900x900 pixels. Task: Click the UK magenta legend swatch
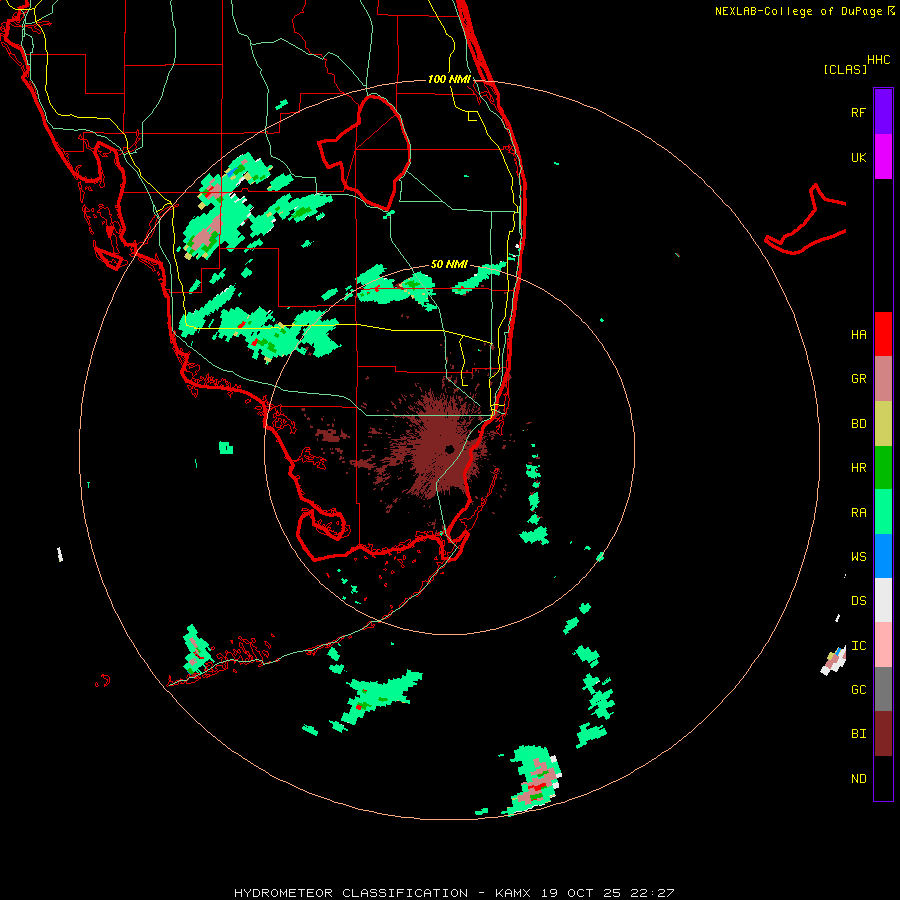coord(883,157)
